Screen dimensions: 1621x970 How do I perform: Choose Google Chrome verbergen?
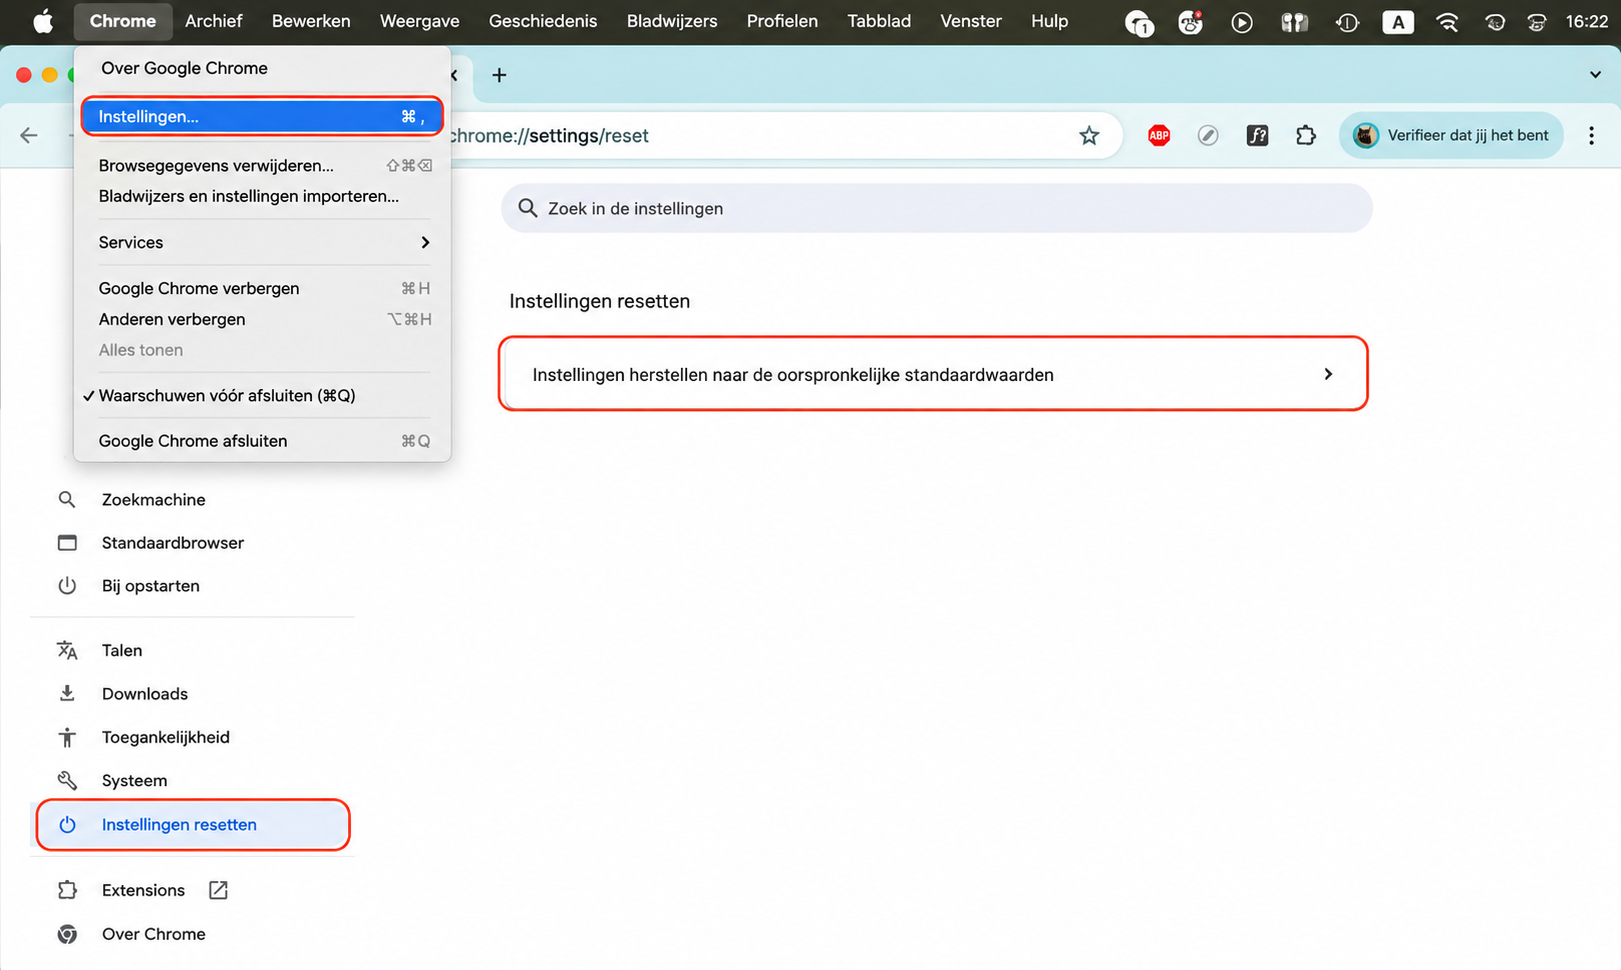click(x=262, y=288)
